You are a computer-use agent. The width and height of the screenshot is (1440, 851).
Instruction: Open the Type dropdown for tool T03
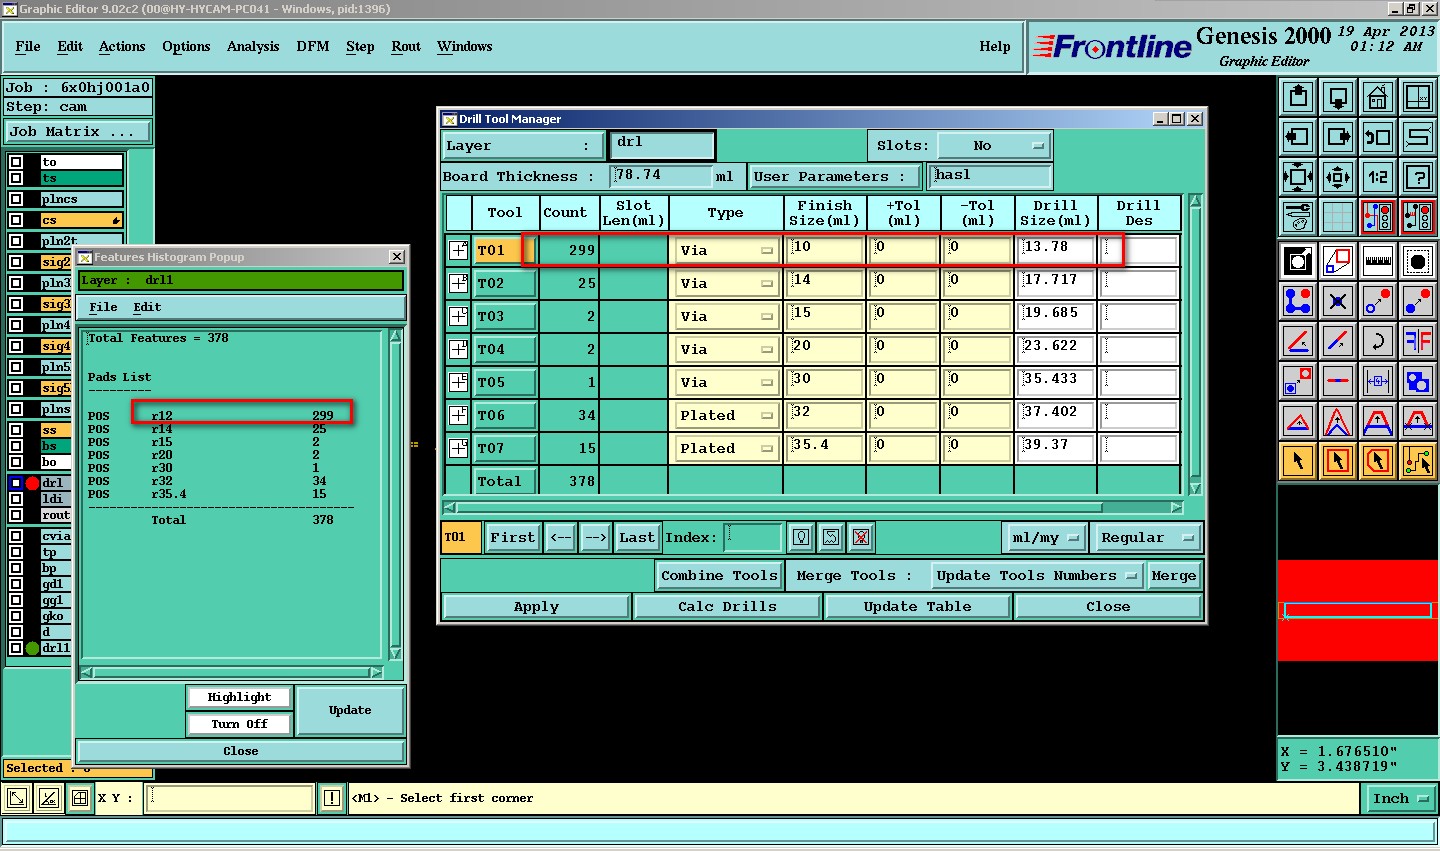[x=726, y=317]
